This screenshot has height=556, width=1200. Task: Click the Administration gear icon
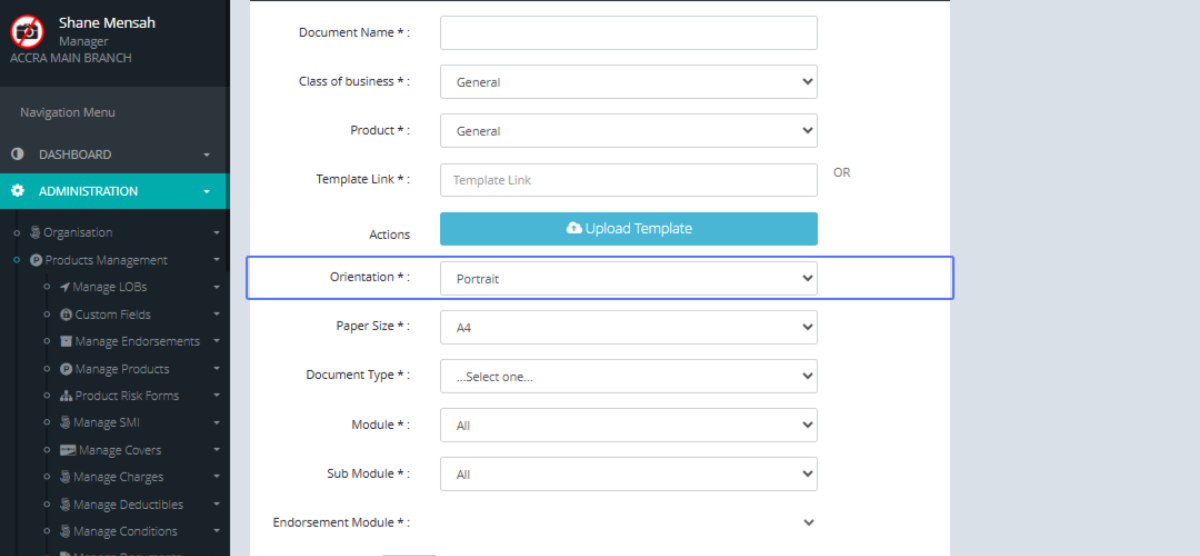(17, 191)
